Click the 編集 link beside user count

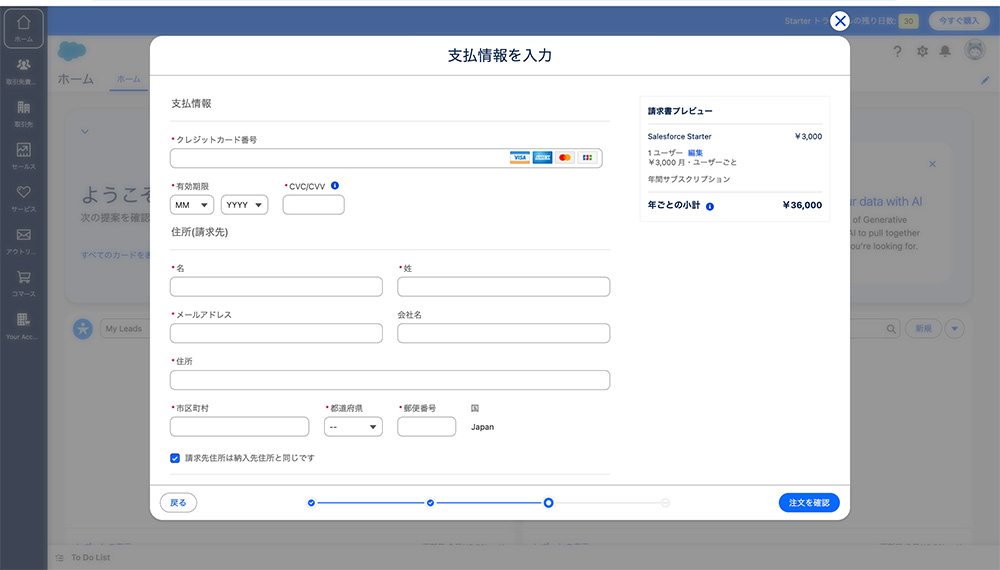[x=695, y=153]
